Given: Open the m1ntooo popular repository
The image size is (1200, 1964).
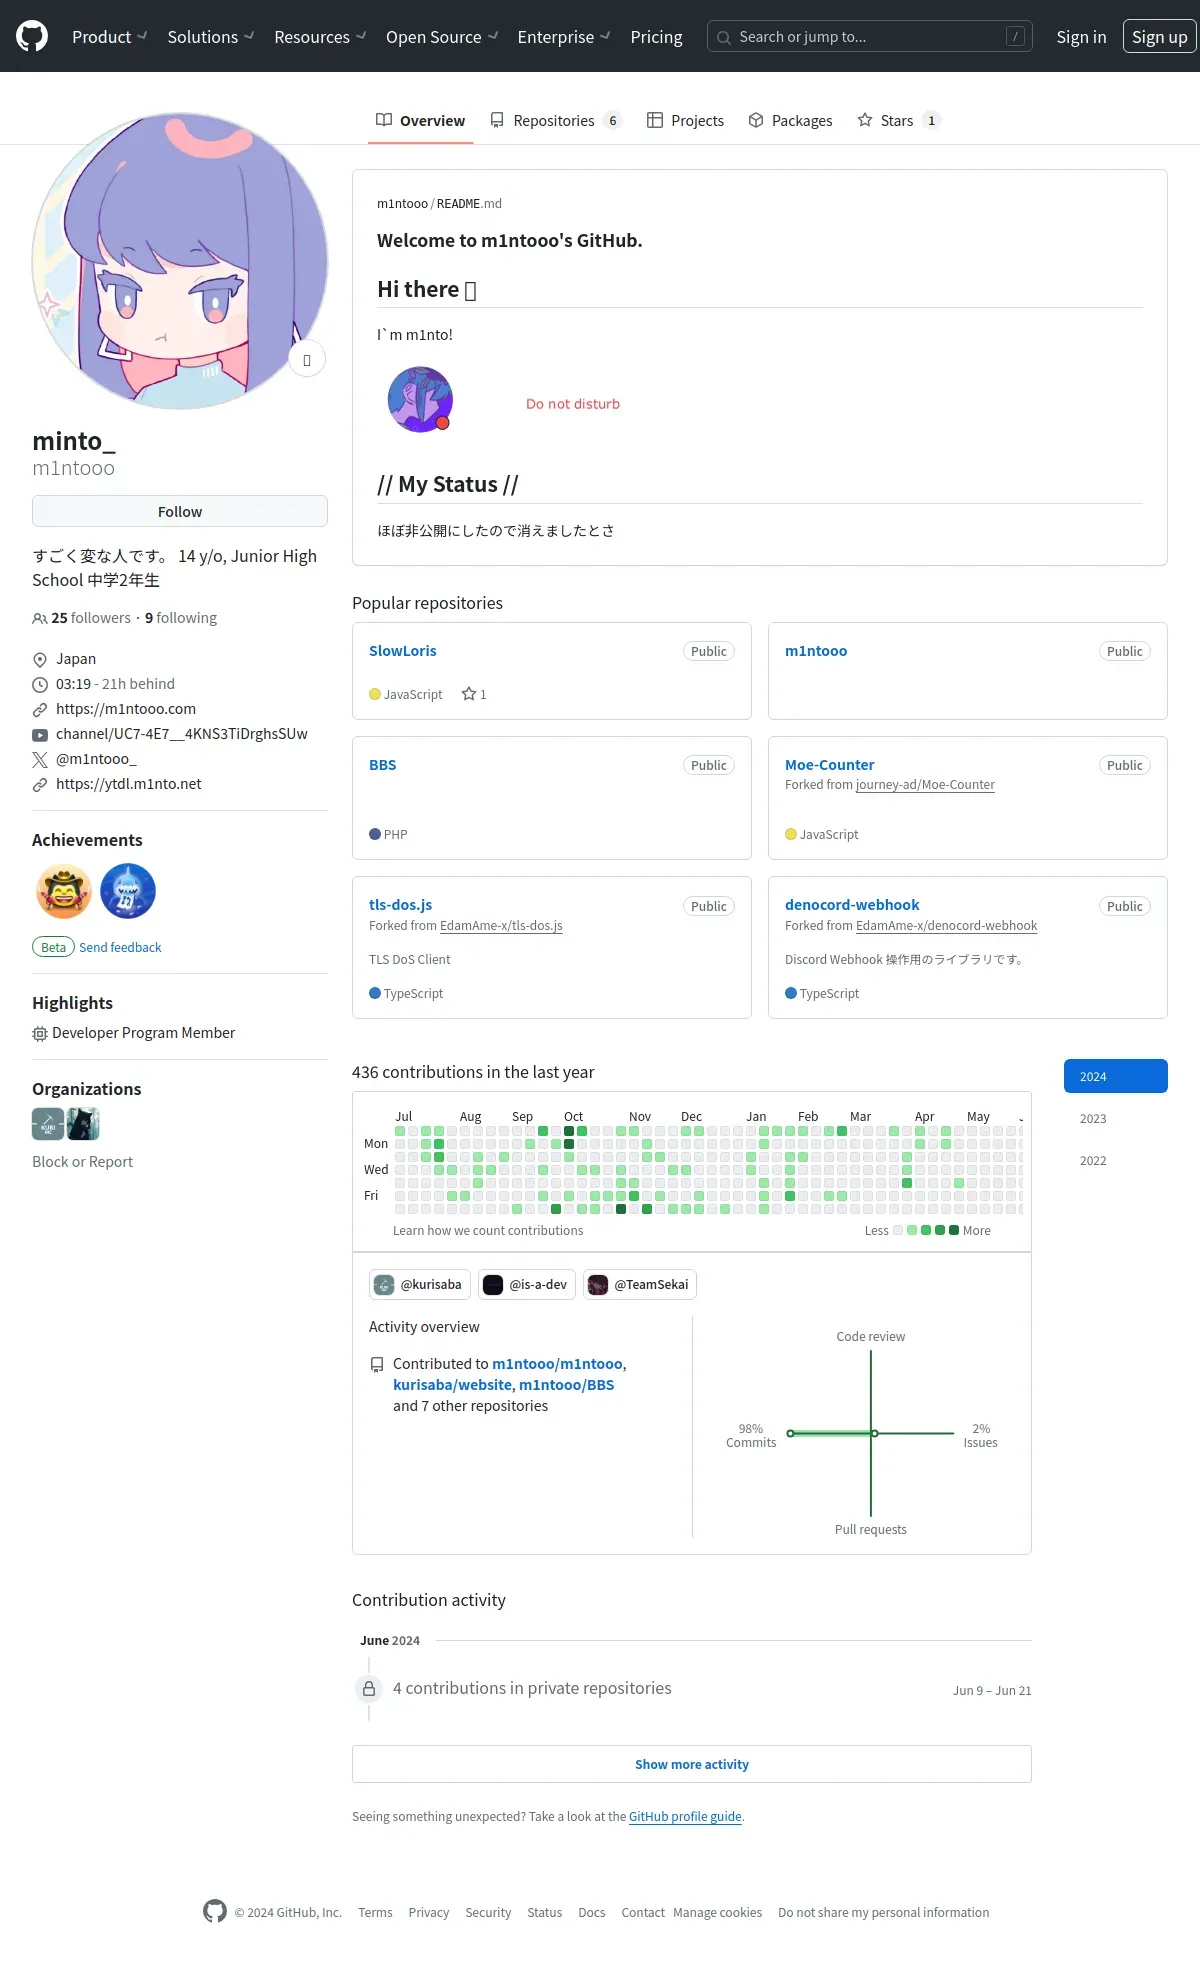Looking at the screenshot, I should [816, 651].
